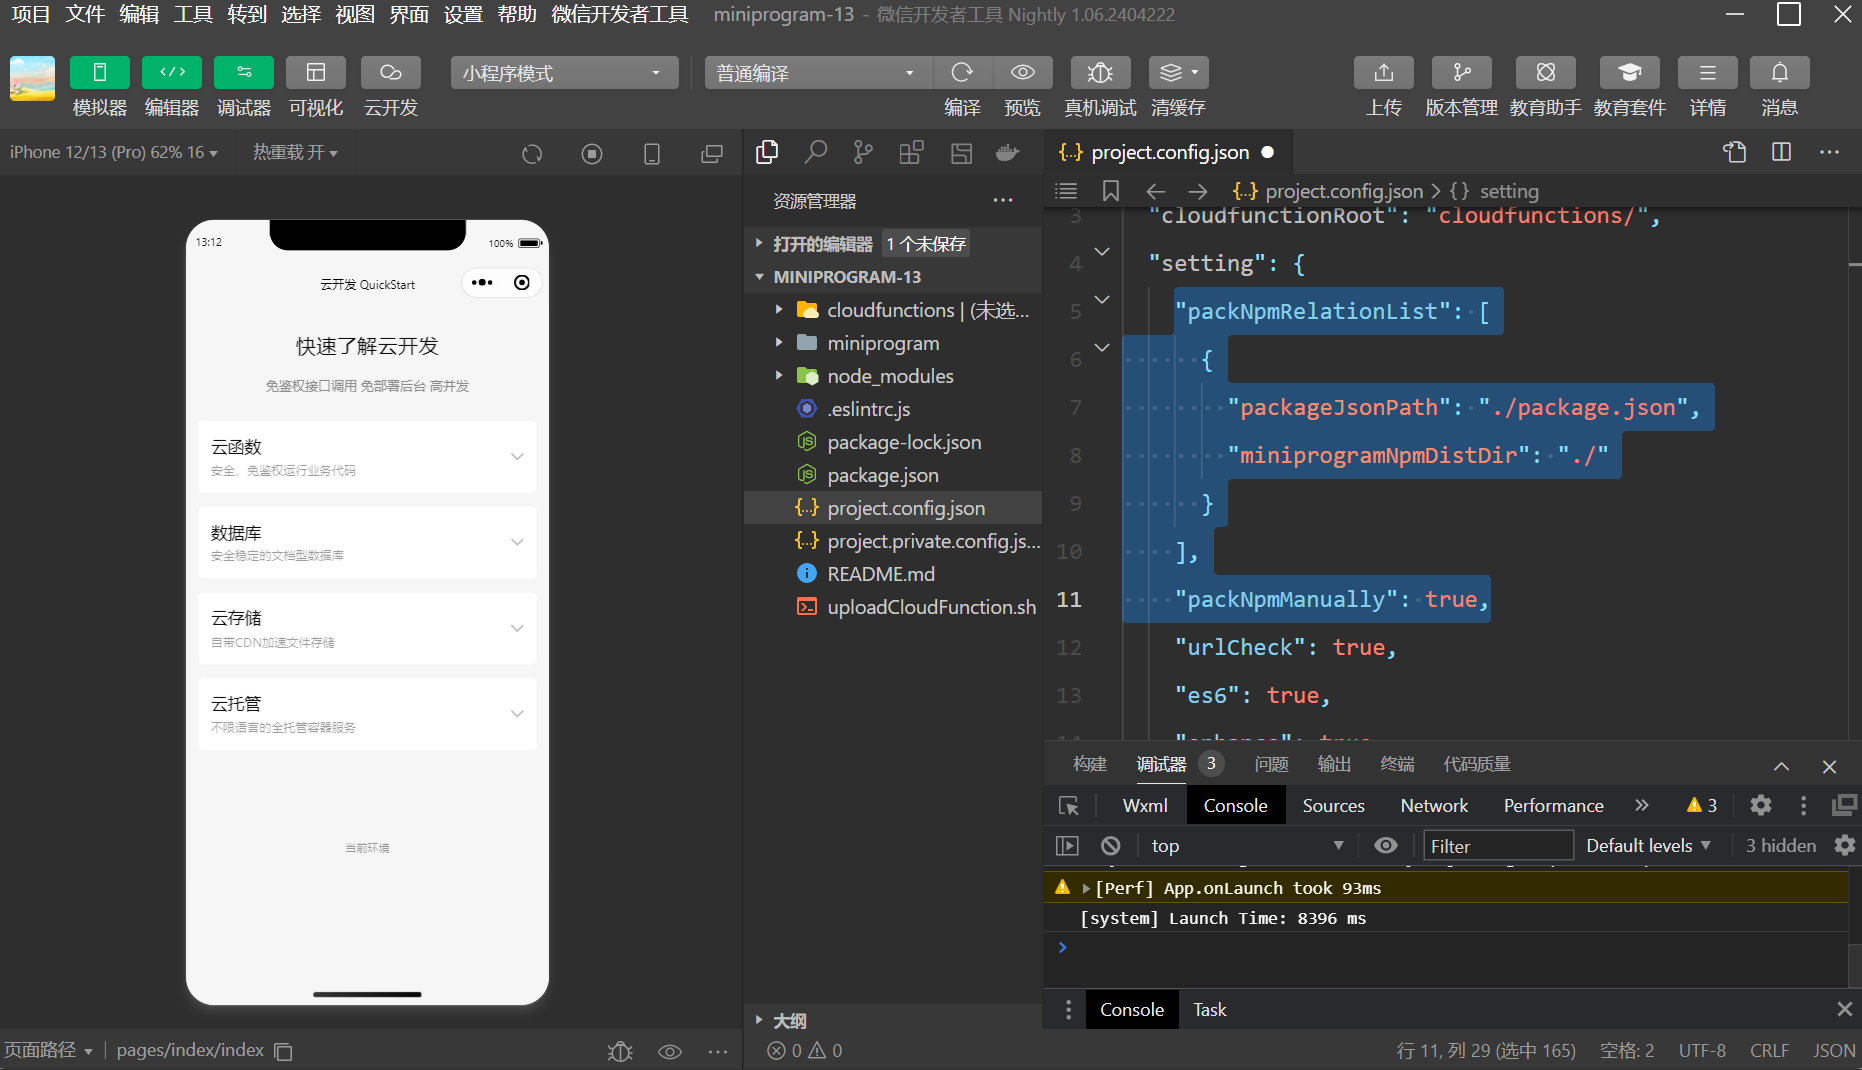Open the education kit (教育套件)
This screenshot has height=1070, width=1862.
click(x=1630, y=73)
